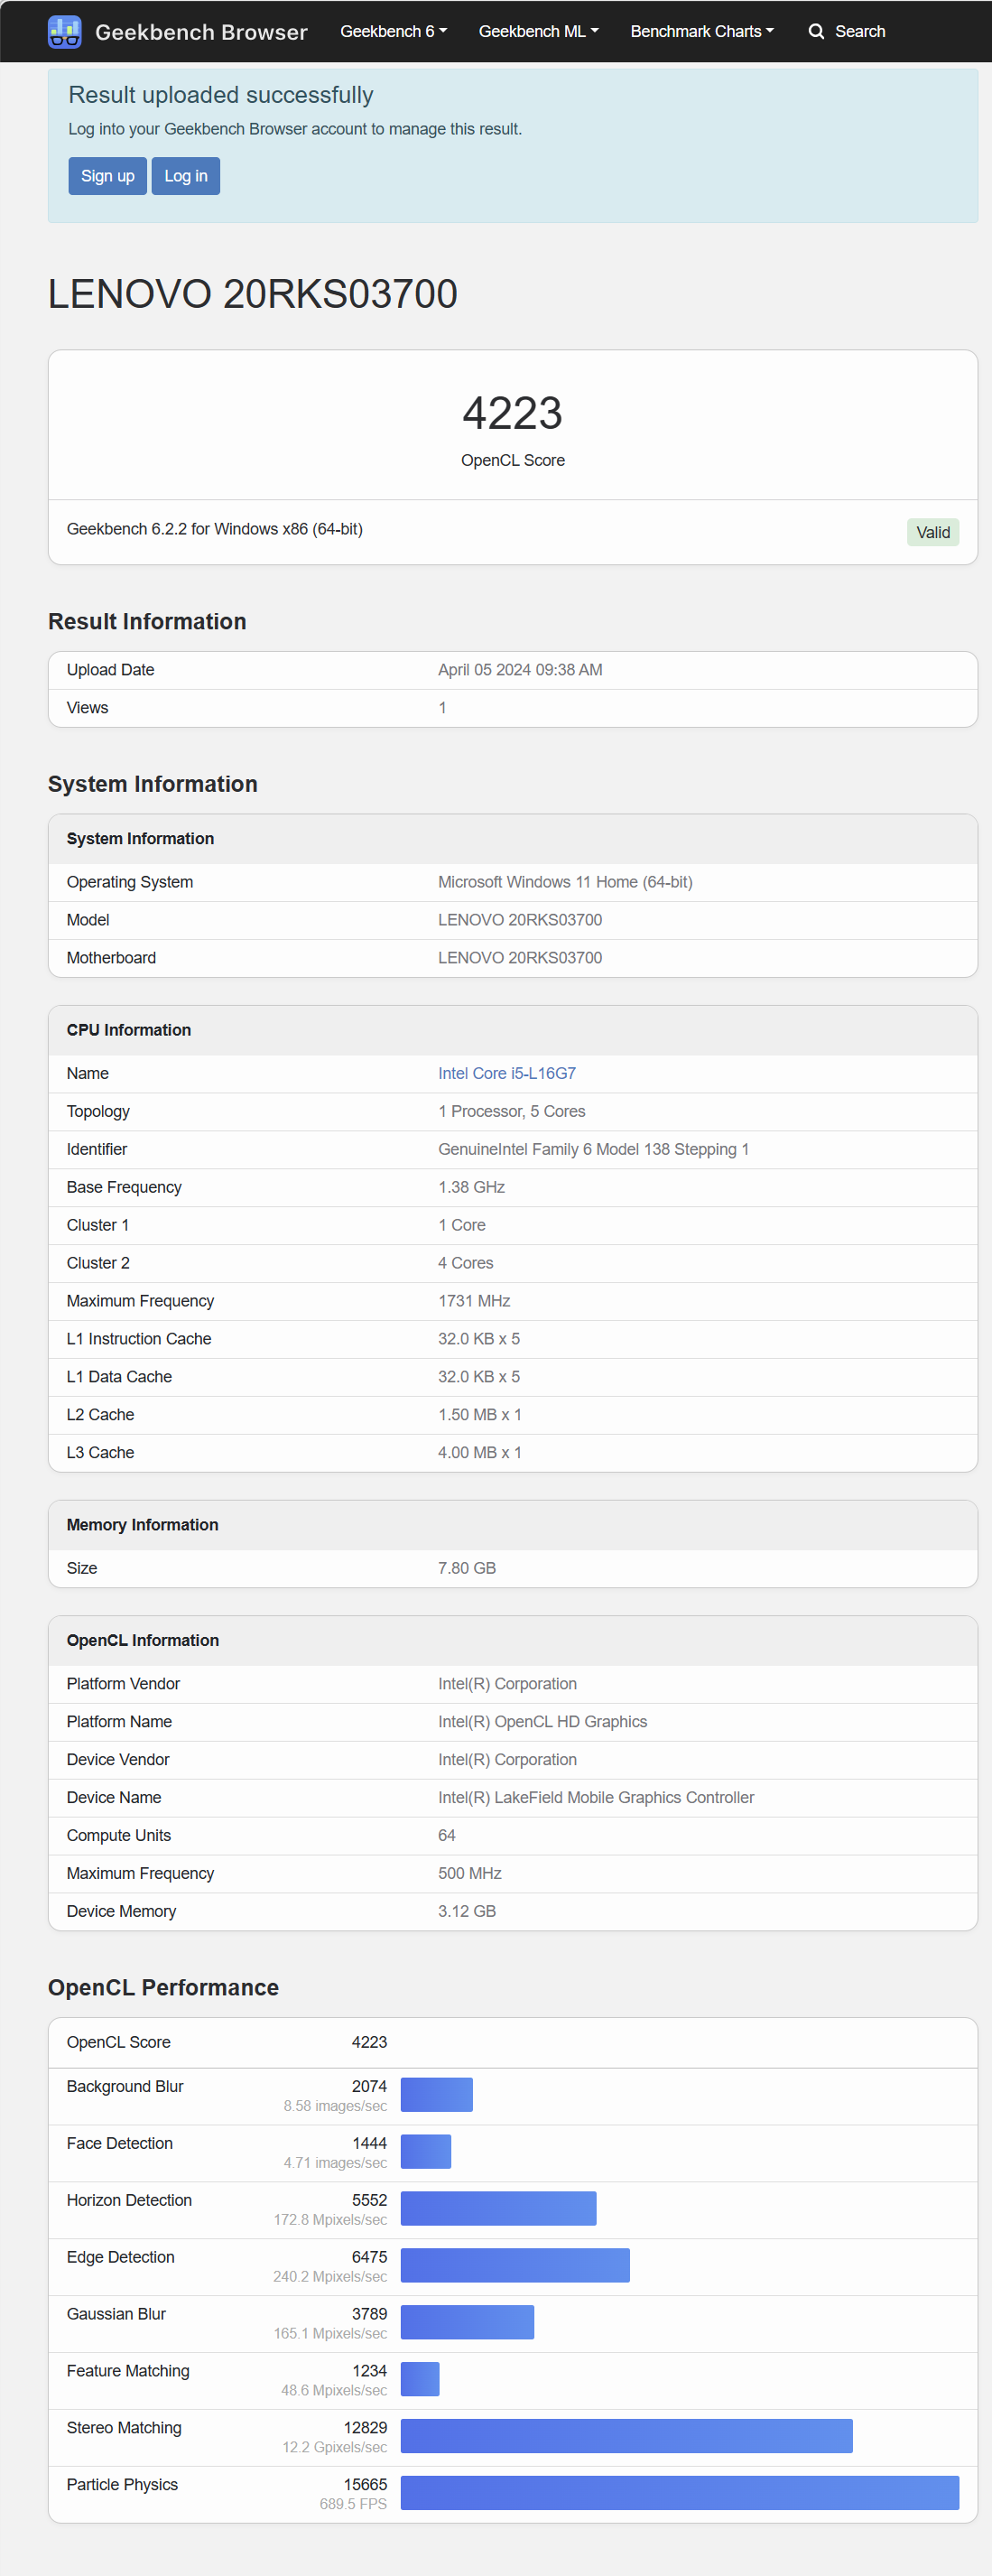Click "Intel(R) OpenCL HD Graphics" platform name
The image size is (992, 2576).
click(x=542, y=1722)
